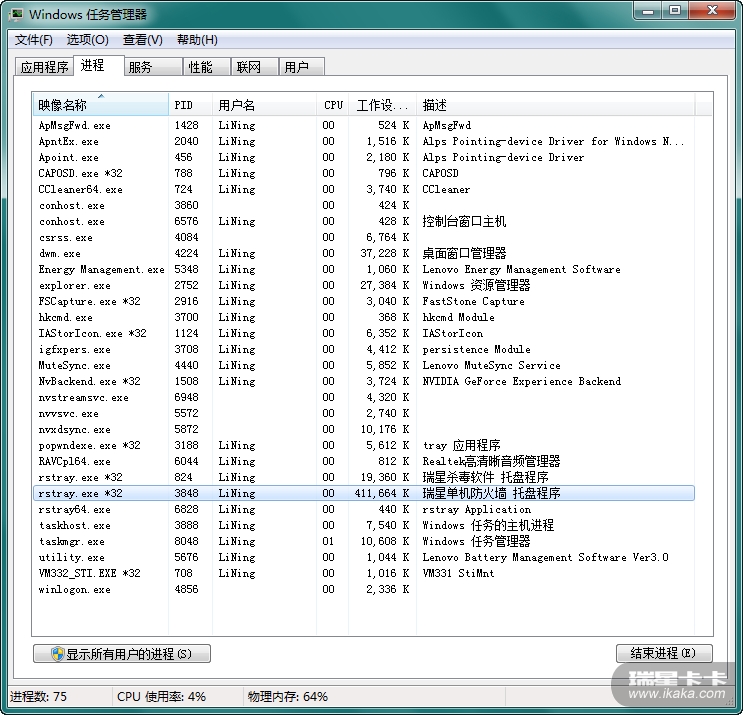This screenshot has height=715, width=743.
Task: Select the taskhost.exe process
Action: coord(364,525)
